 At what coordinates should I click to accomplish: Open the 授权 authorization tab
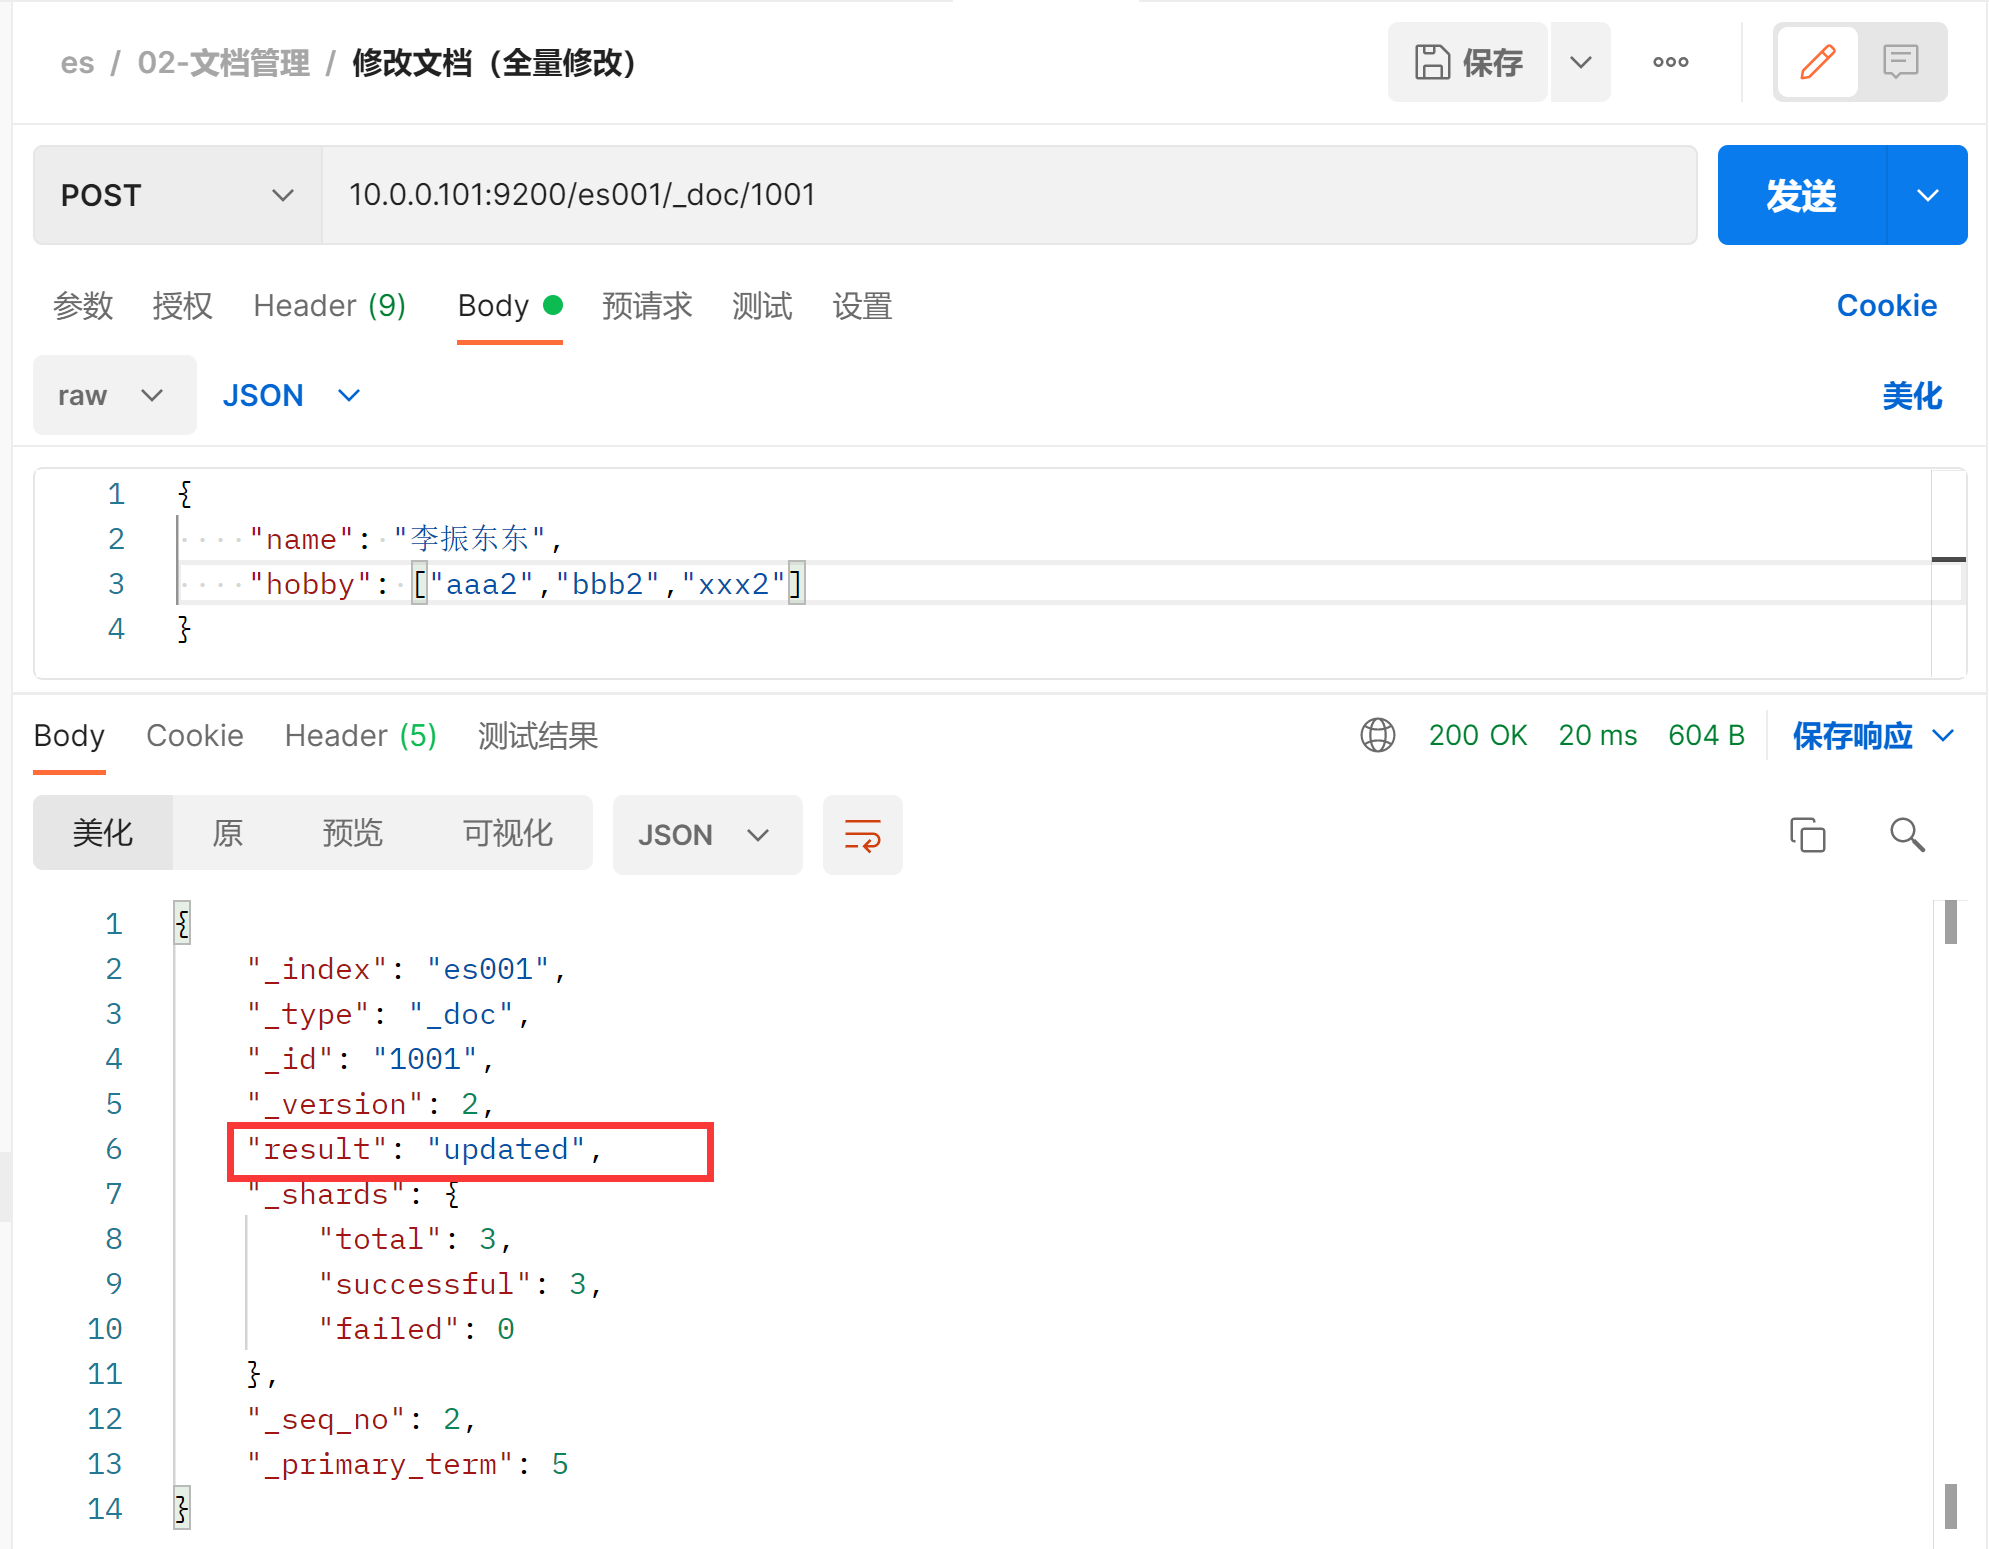point(182,306)
